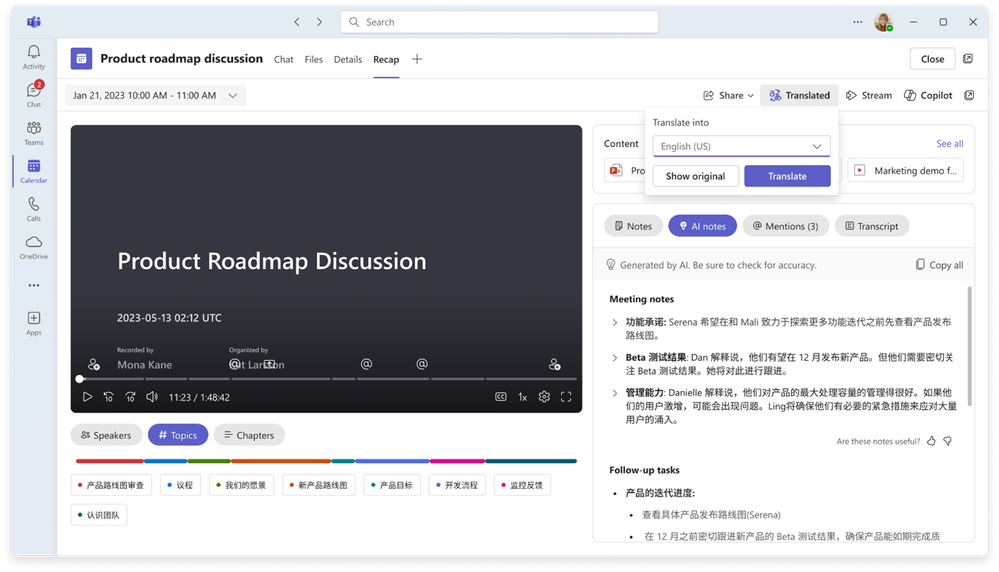Viewport: 999px width, 572px height.
Task: Switch to the Chat tab
Action: tap(284, 59)
